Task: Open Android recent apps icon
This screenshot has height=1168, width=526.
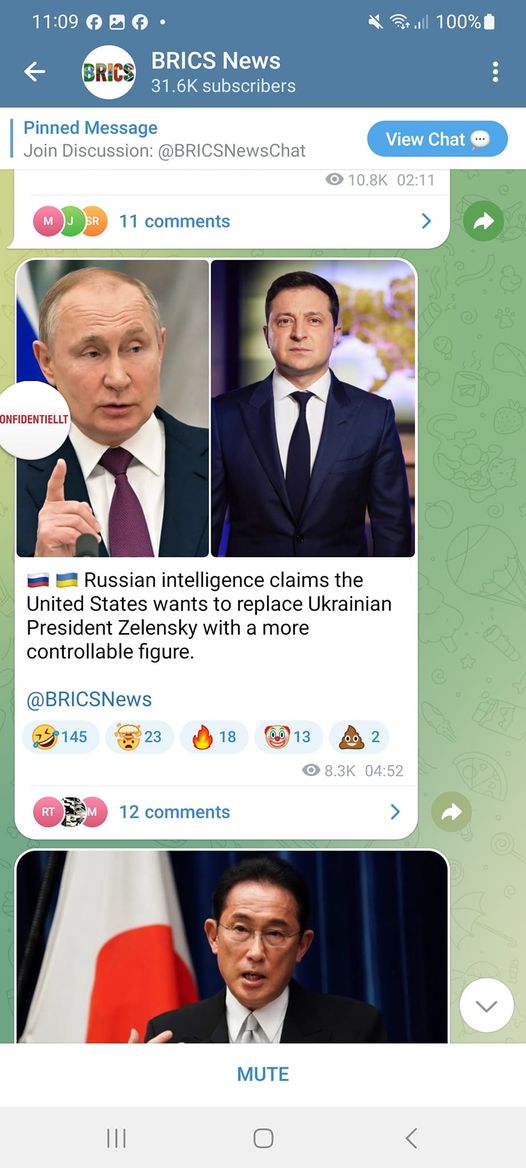Action: 116,1138
